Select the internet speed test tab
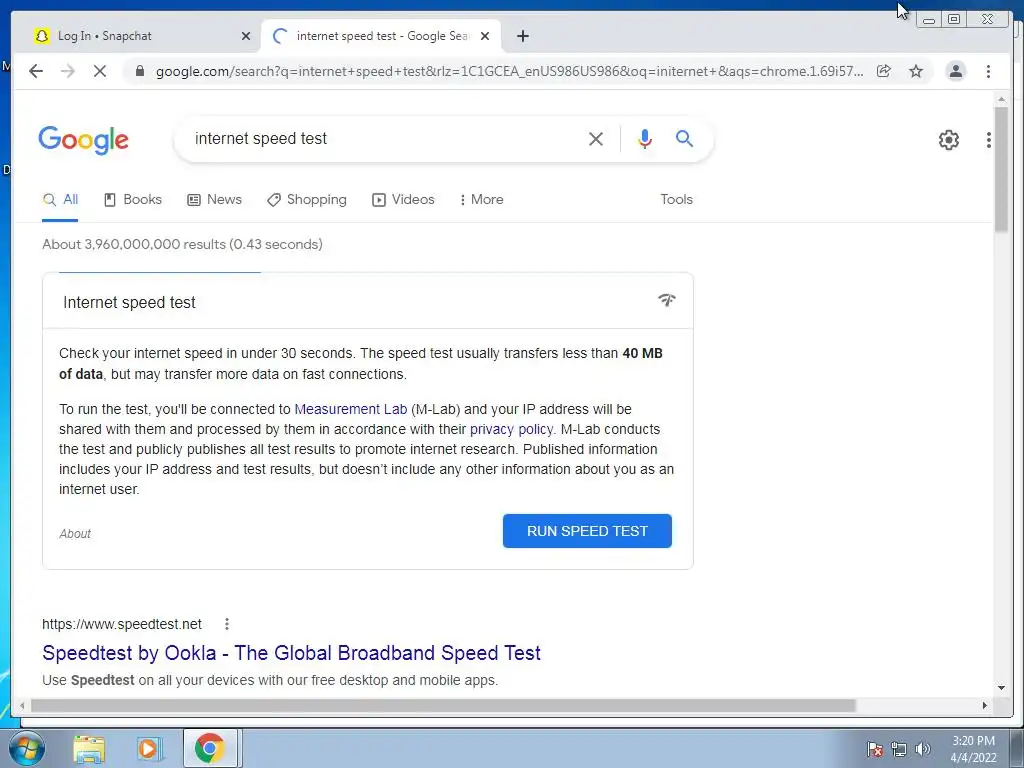Image resolution: width=1024 pixels, height=768 pixels. [x=381, y=36]
